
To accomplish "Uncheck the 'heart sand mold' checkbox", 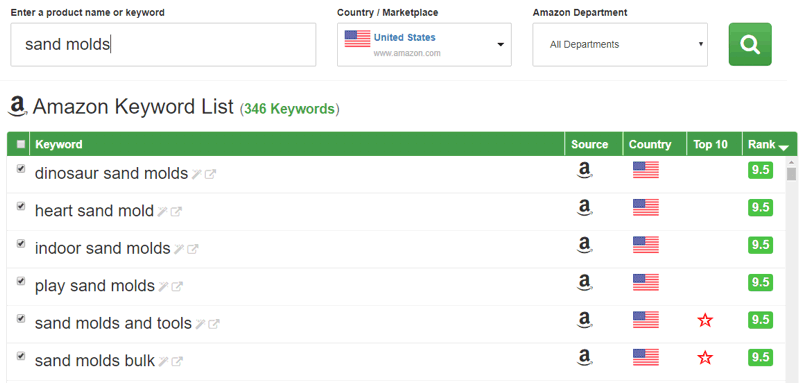I will click(x=21, y=206).
